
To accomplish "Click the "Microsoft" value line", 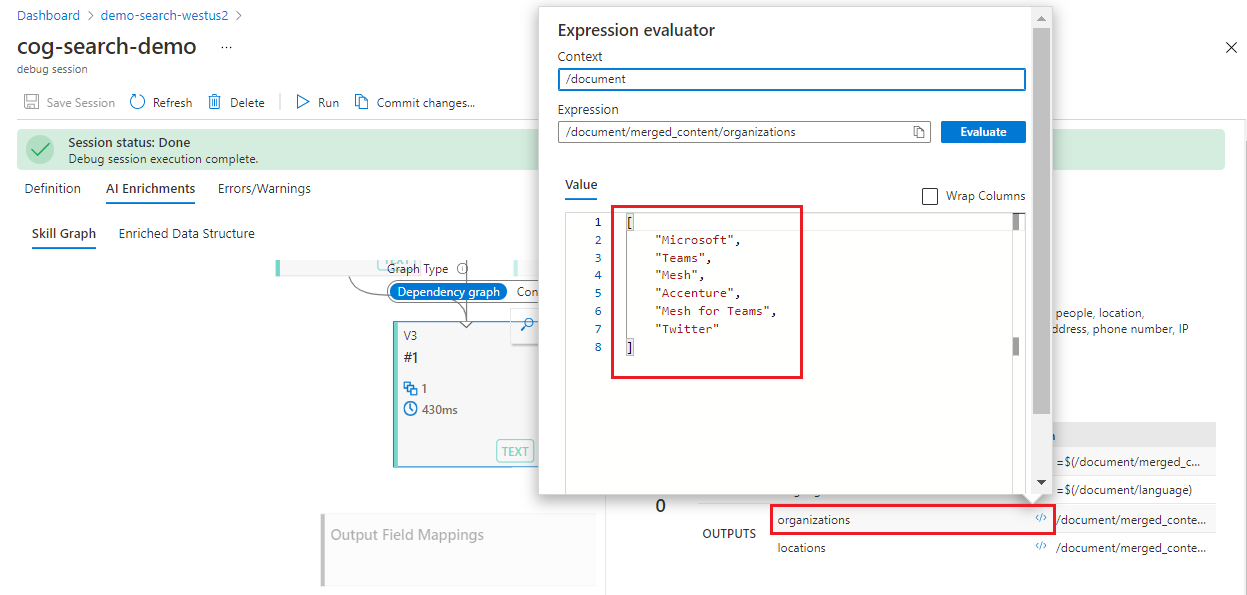I will tap(698, 240).
